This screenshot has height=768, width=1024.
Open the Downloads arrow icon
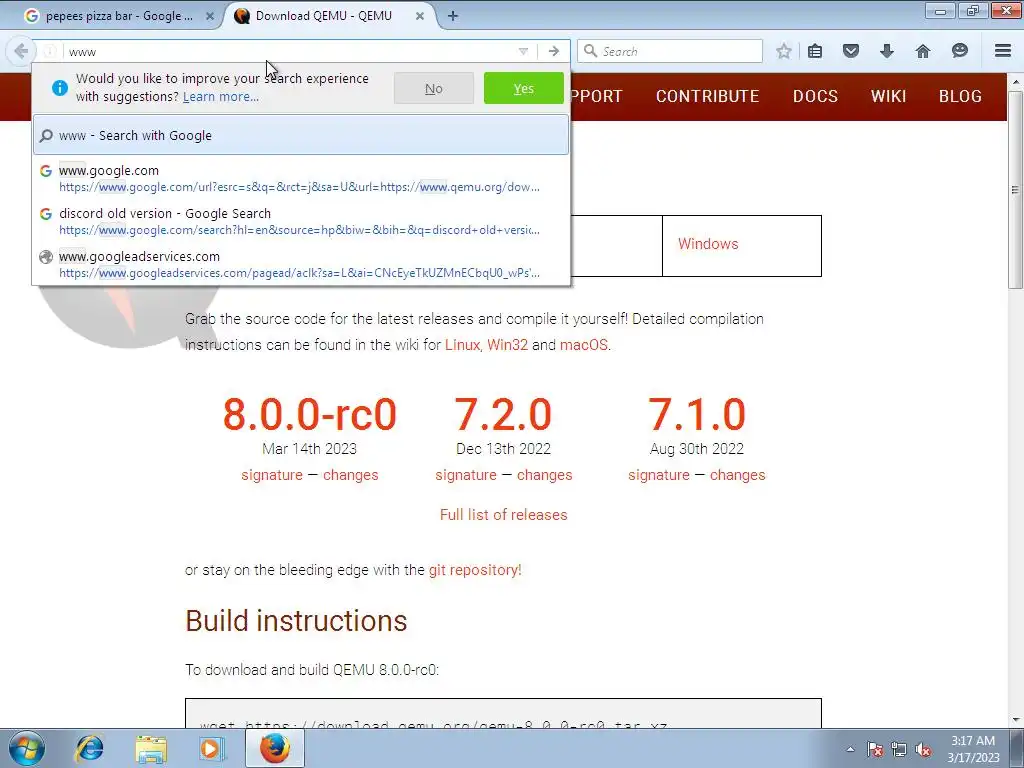[887, 51]
